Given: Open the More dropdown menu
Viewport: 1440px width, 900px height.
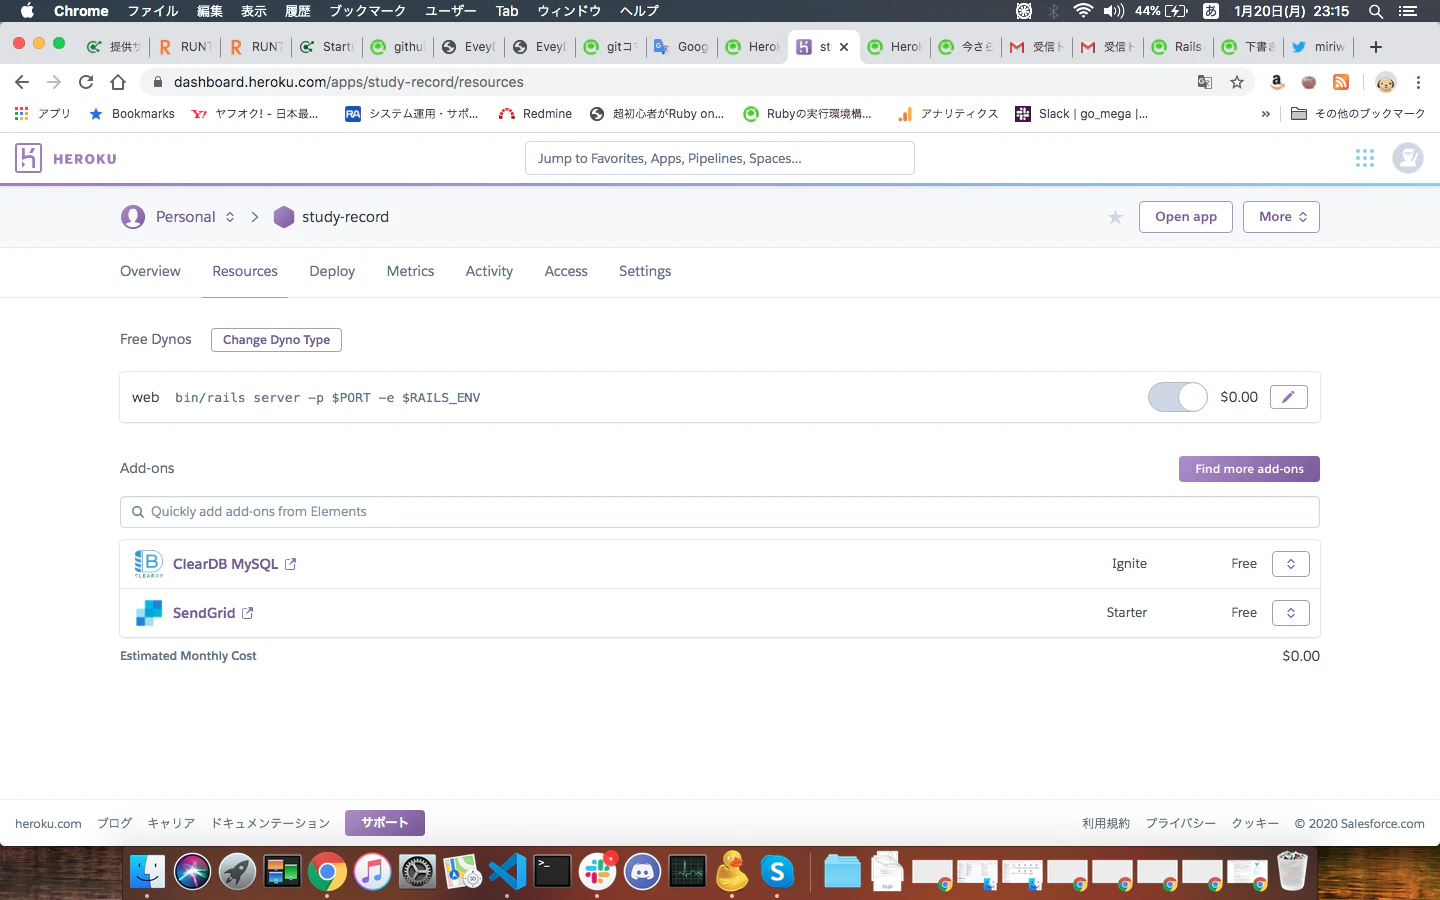Looking at the screenshot, I should (1281, 217).
